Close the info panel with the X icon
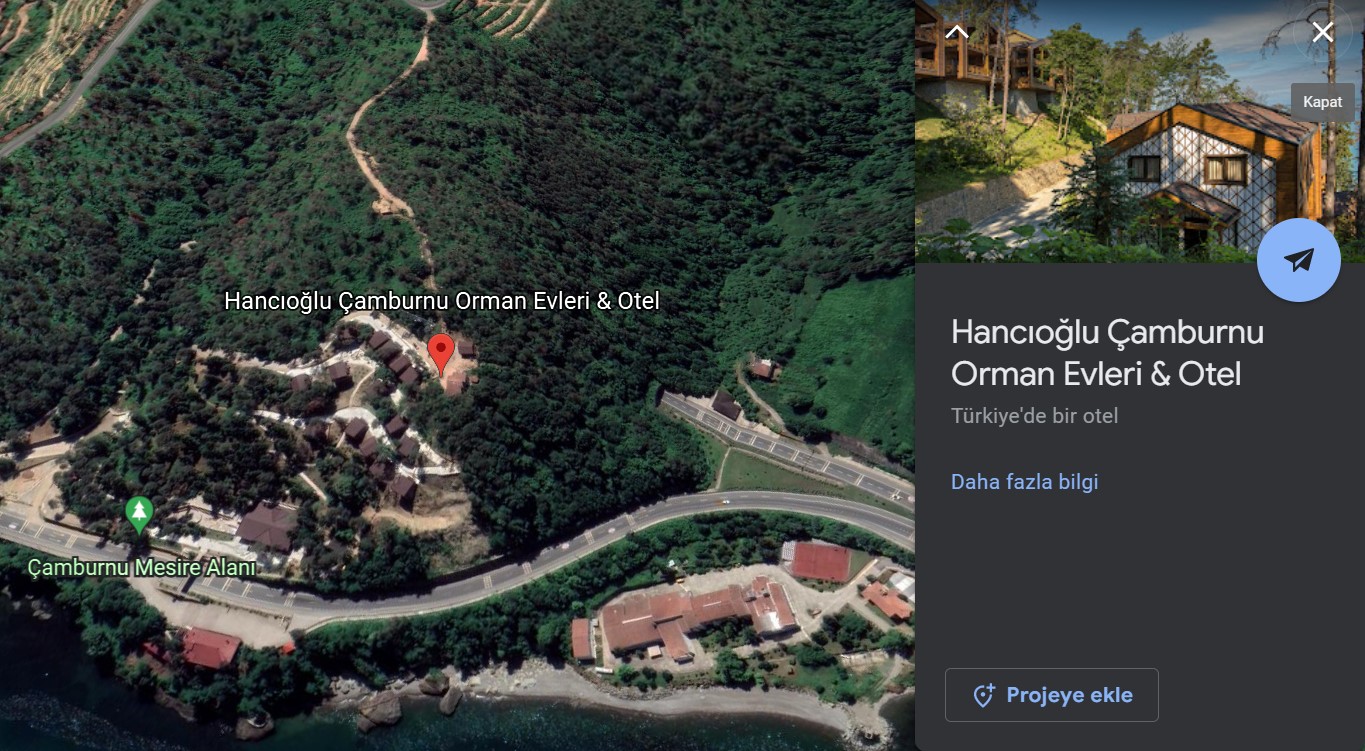Screen dimensions: 1365x751 (1322, 32)
